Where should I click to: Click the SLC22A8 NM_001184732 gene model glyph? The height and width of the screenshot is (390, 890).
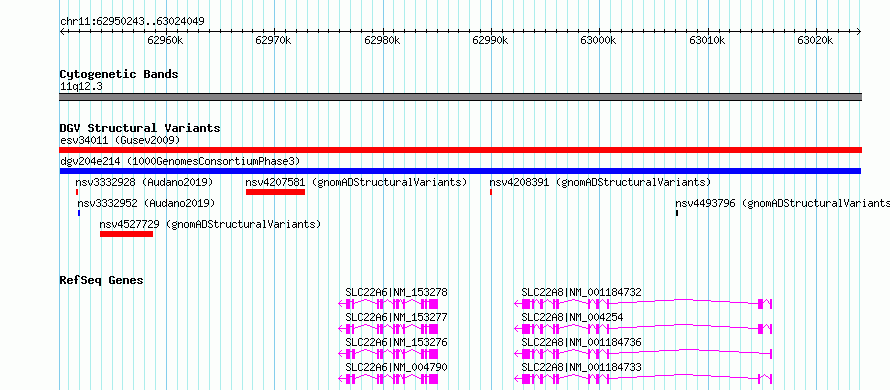(643, 304)
